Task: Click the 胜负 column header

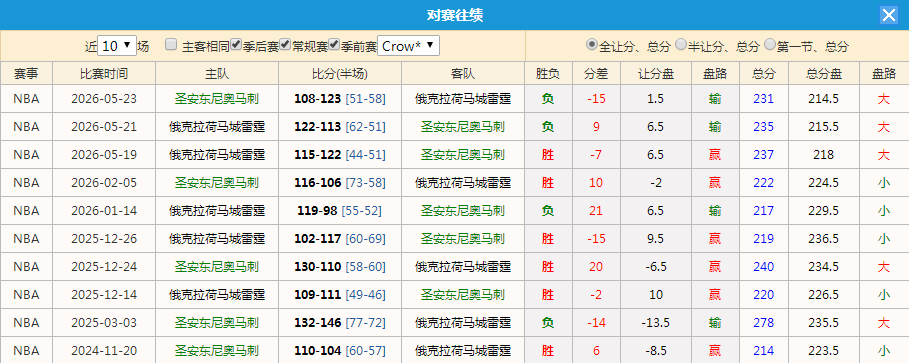Action: click(548, 74)
